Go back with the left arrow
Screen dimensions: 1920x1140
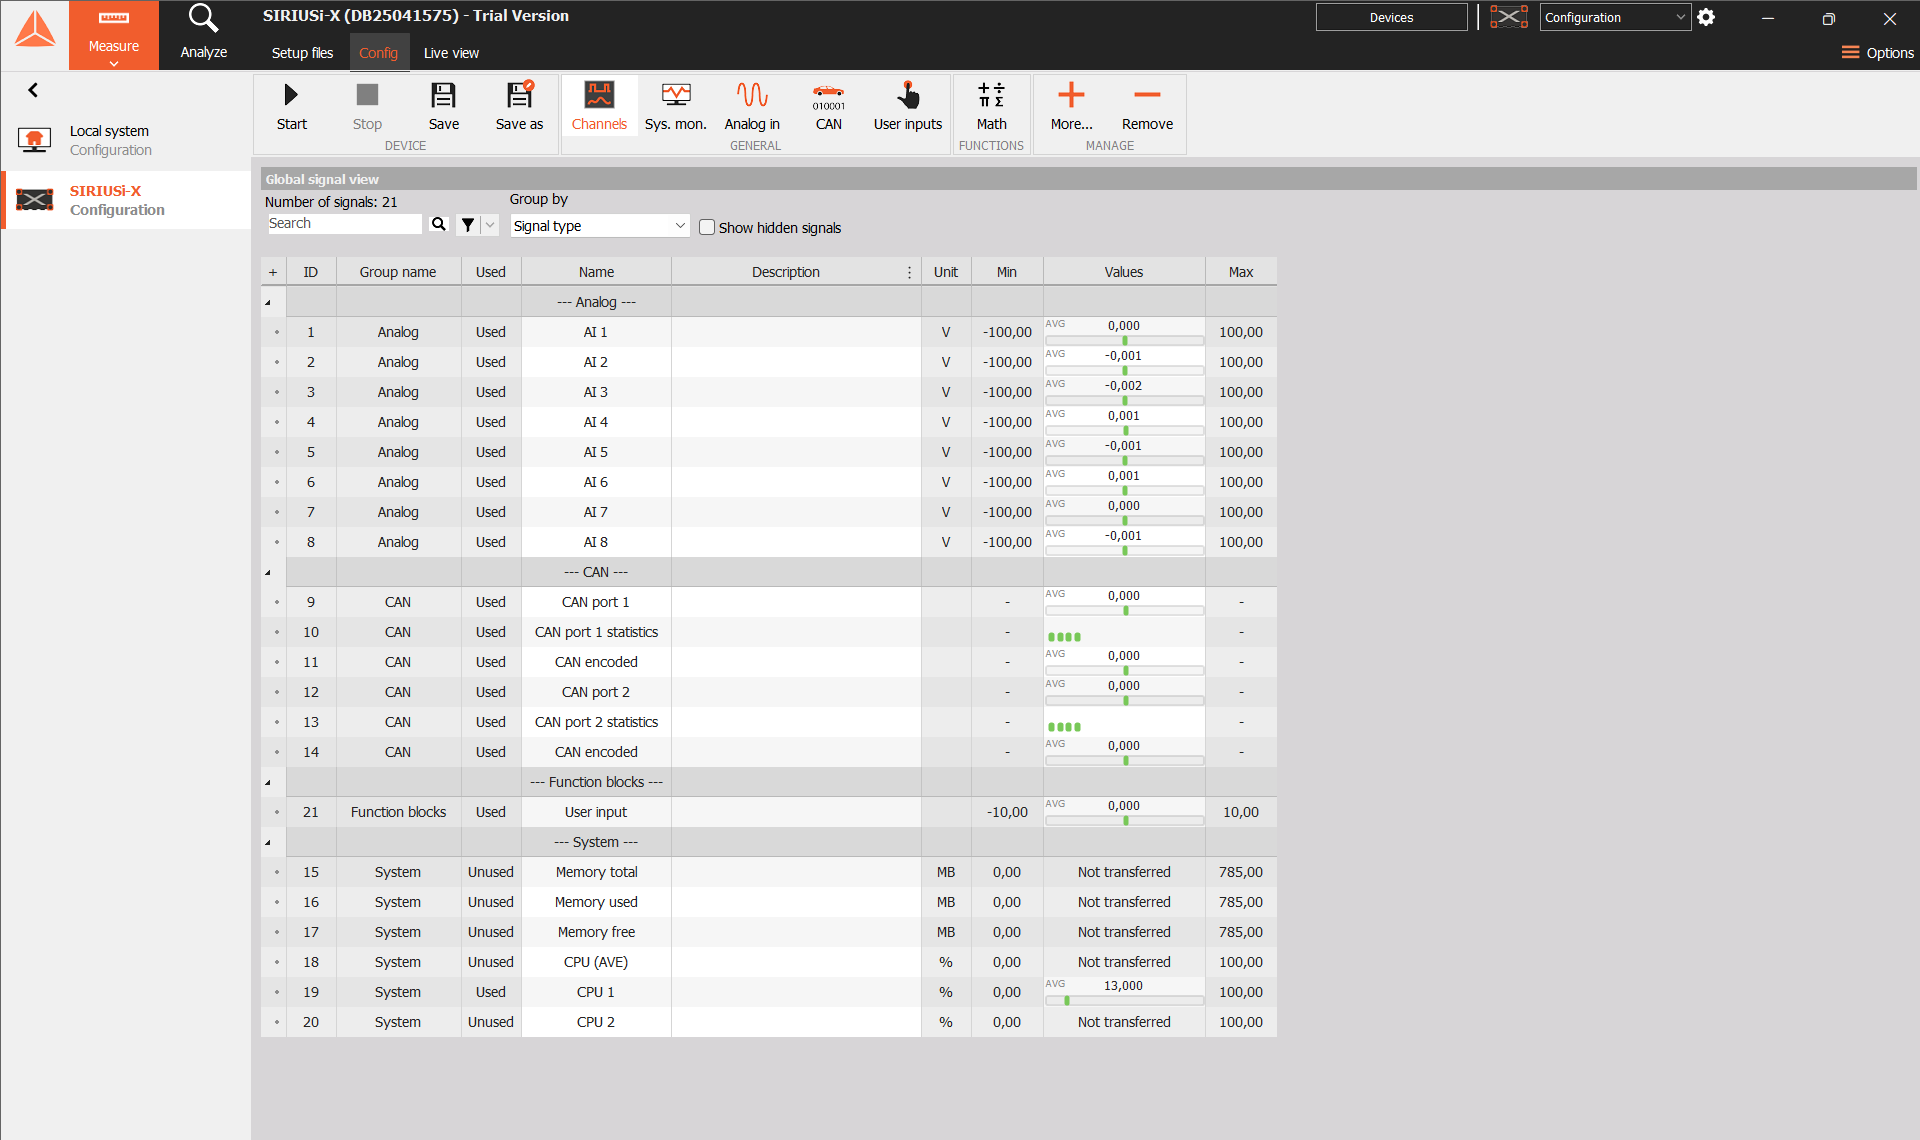point(33,90)
